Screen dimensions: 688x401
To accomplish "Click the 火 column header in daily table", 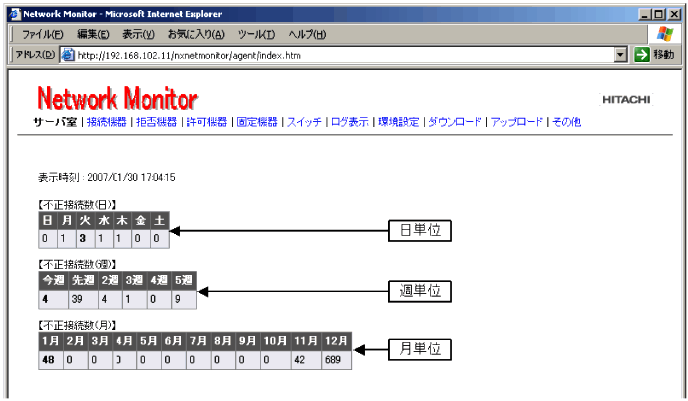I will click(x=85, y=220).
